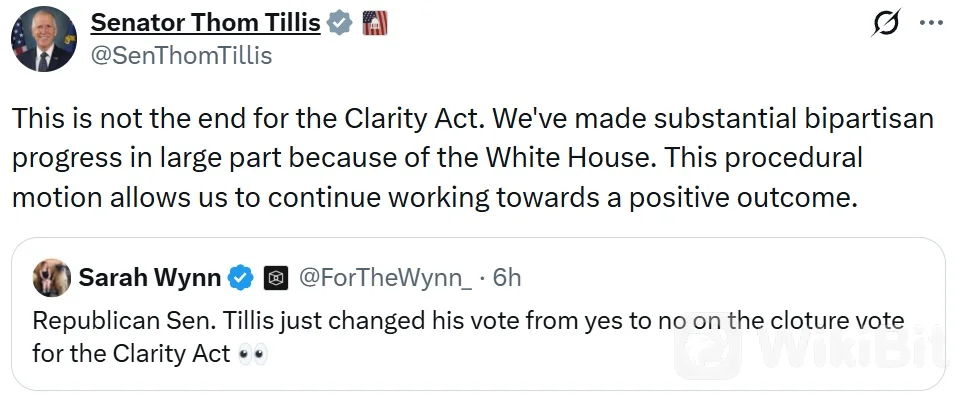
Task: Open the @ForTheWynn_ handle
Action: [386, 279]
